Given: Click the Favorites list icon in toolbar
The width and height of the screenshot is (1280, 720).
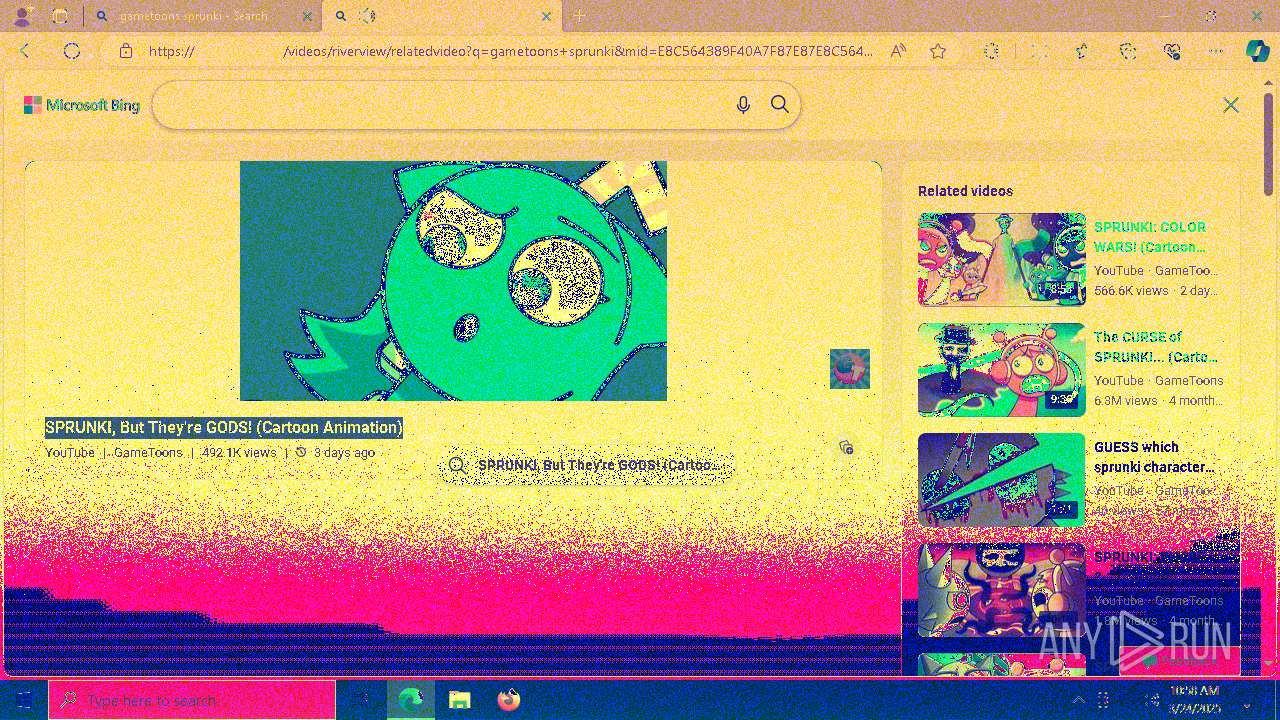Looking at the screenshot, I should tap(1082, 51).
